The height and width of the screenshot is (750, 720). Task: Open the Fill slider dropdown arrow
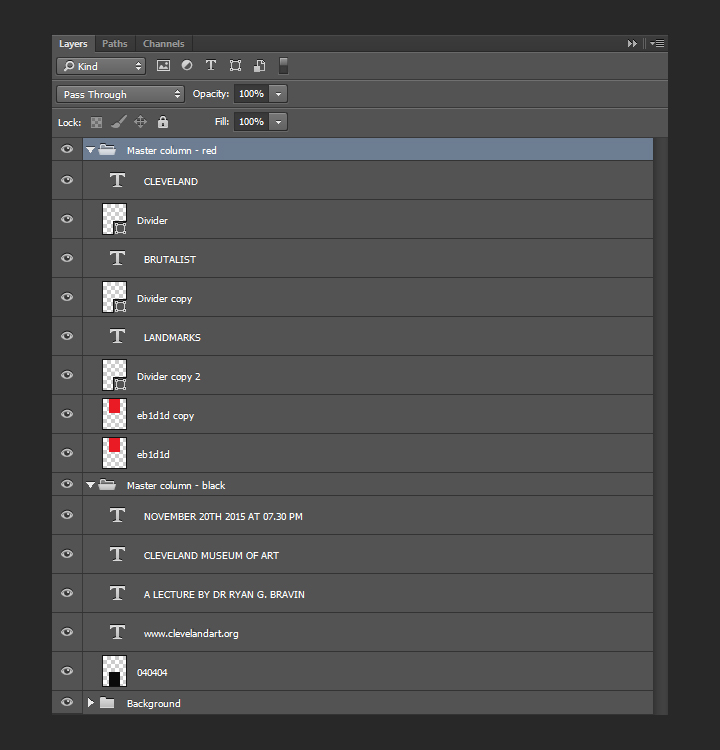coord(278,122)
